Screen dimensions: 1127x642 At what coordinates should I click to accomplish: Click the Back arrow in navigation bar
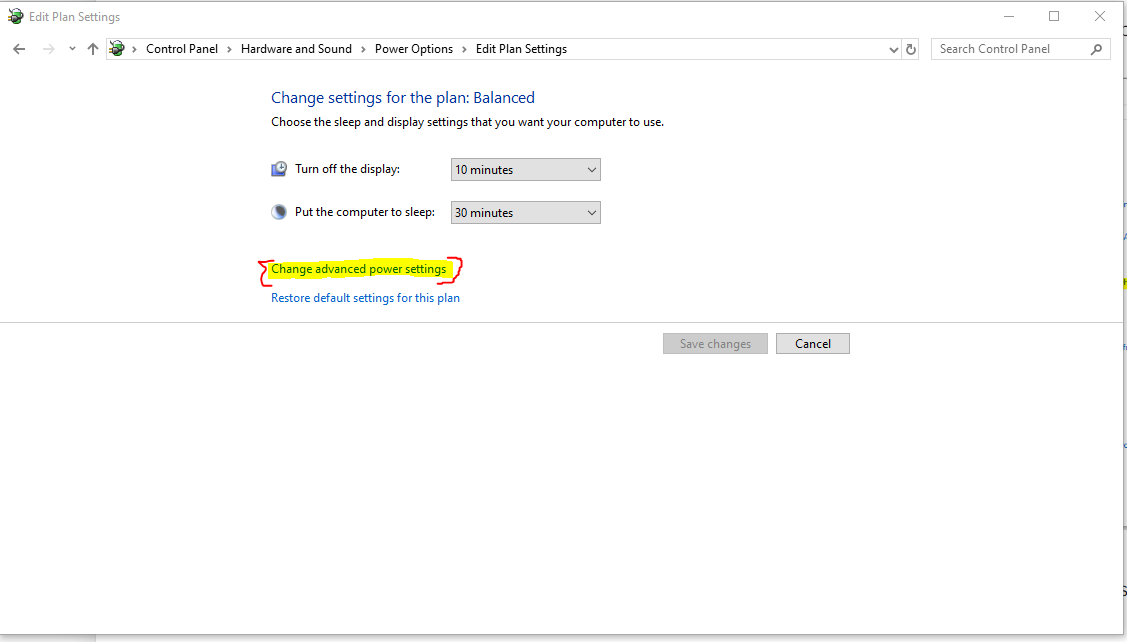[x=19, y=49]
